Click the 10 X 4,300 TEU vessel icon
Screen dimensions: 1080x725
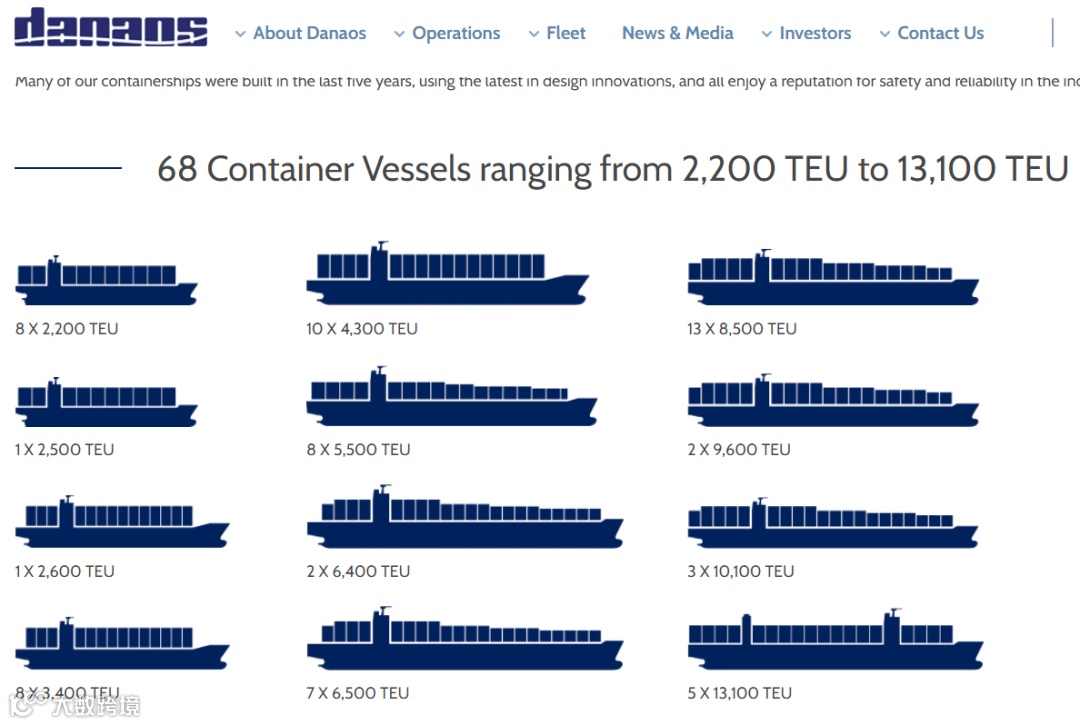(x=447, y=274)
